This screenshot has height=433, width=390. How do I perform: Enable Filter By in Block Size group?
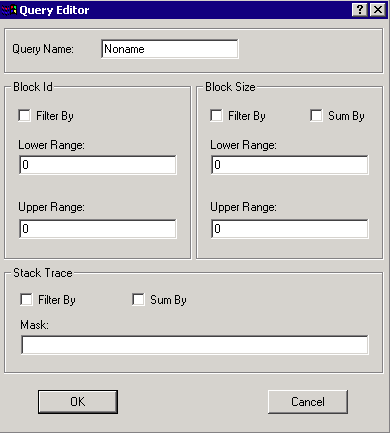tap(216, 116)
